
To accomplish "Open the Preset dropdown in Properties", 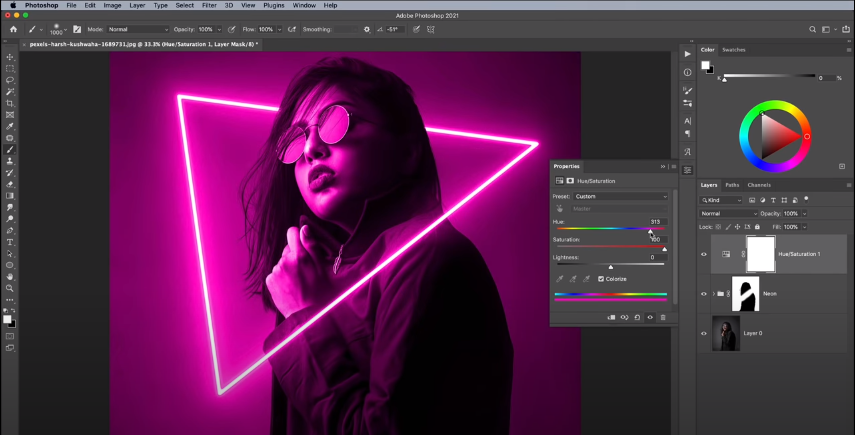I will tap(623, 196).
